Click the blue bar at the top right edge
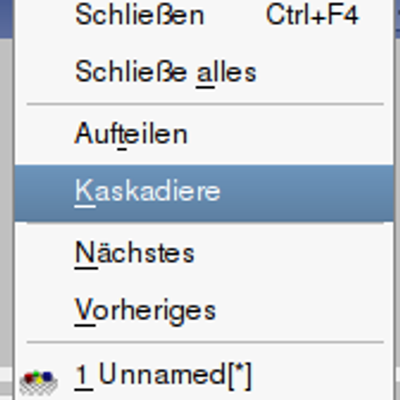Screen dimensions: 400x400 point(397,15)
